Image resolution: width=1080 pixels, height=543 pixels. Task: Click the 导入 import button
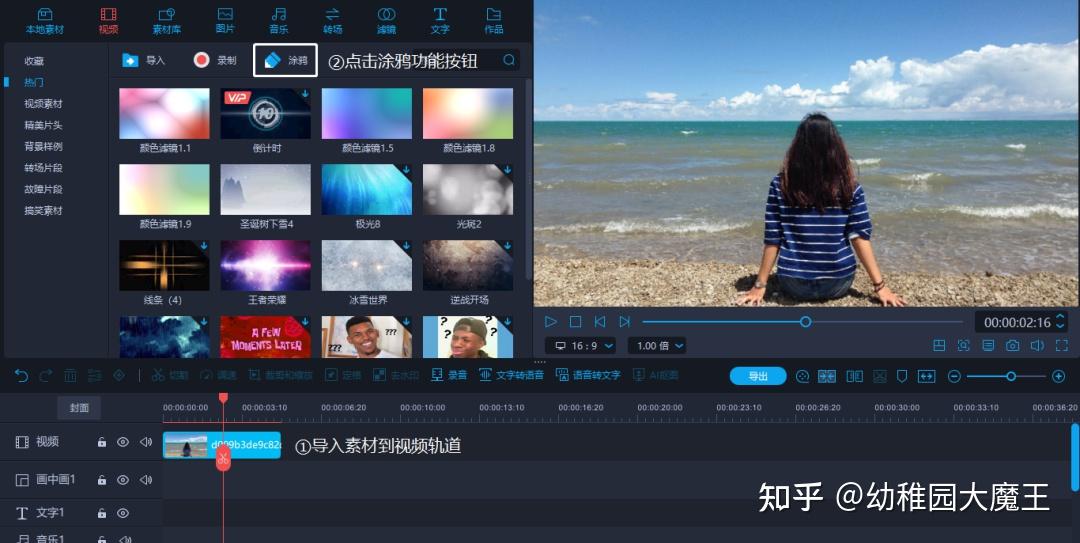click(144, 61)
